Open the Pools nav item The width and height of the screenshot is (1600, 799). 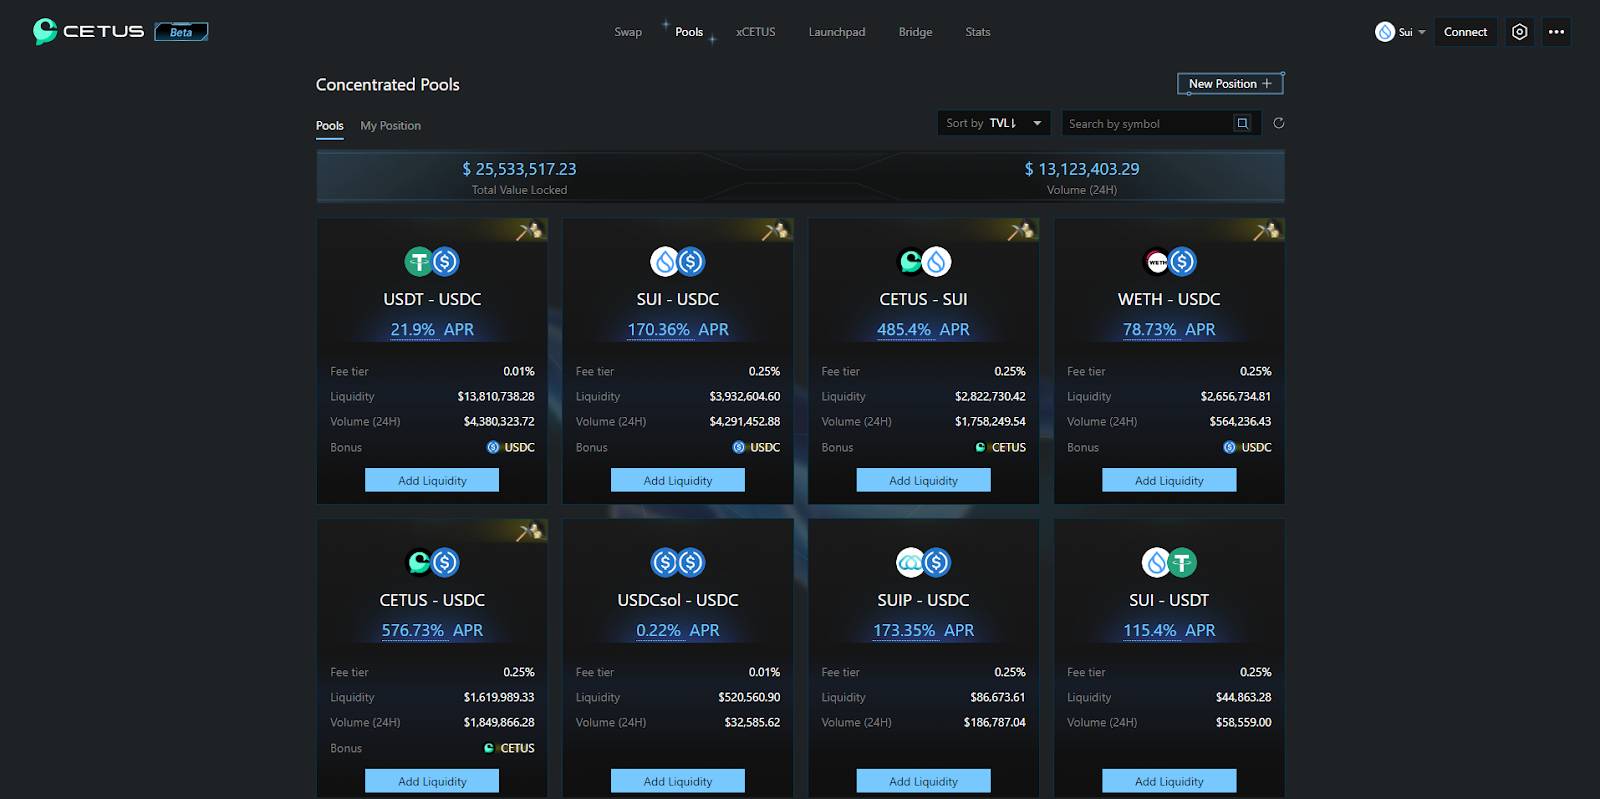coord(689,32)
